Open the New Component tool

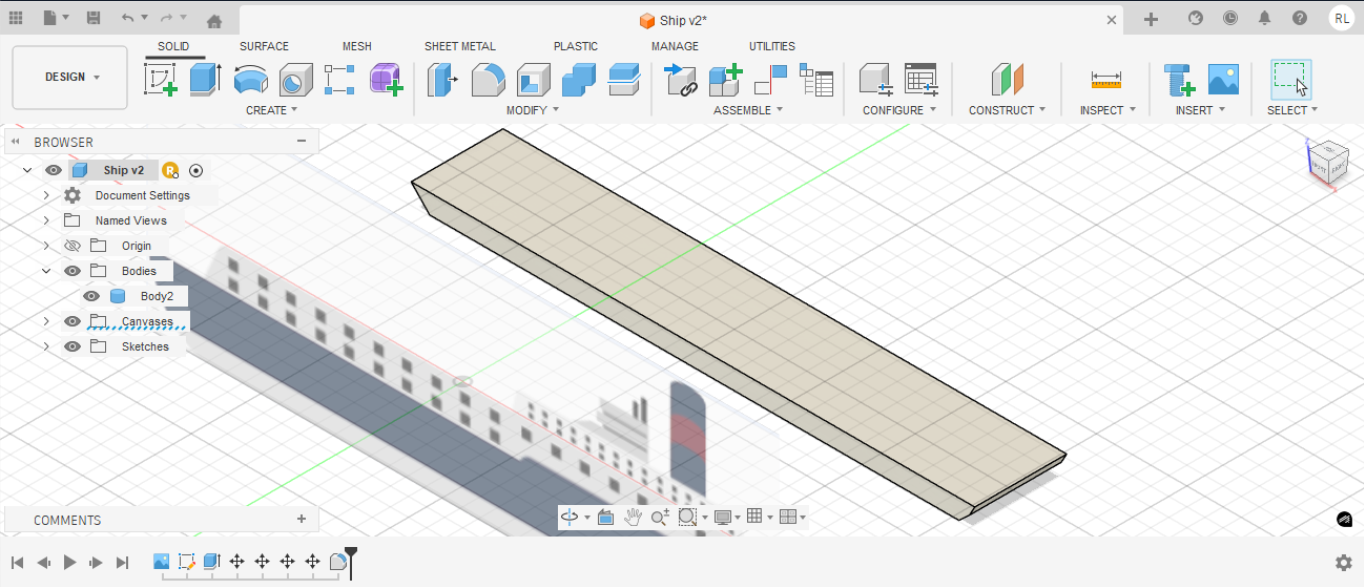coord(724,77)
